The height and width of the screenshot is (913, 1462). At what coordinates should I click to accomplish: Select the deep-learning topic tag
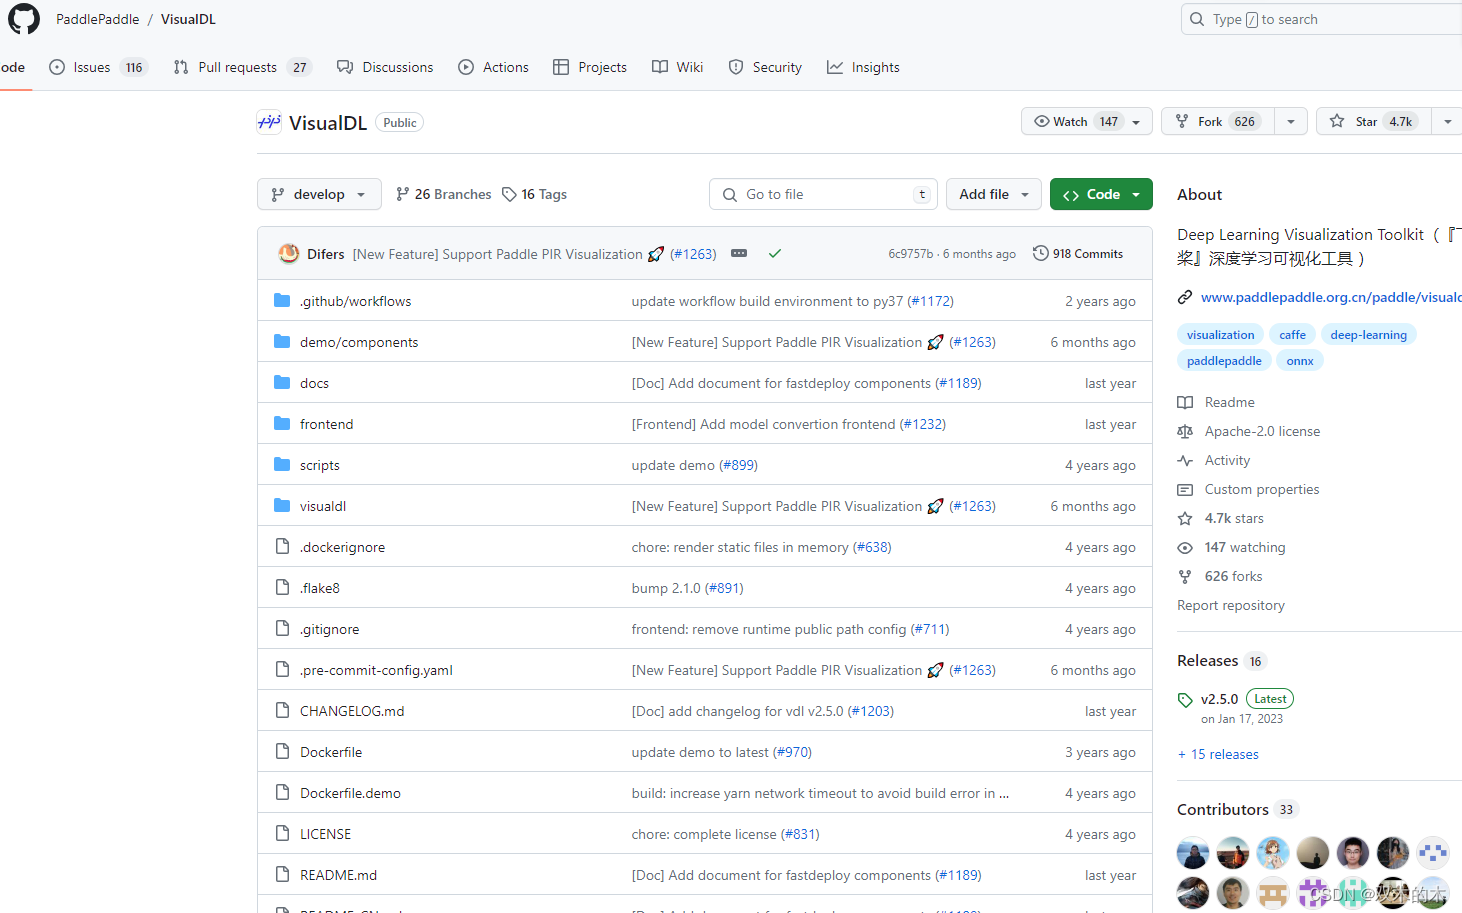(1368, 335)
